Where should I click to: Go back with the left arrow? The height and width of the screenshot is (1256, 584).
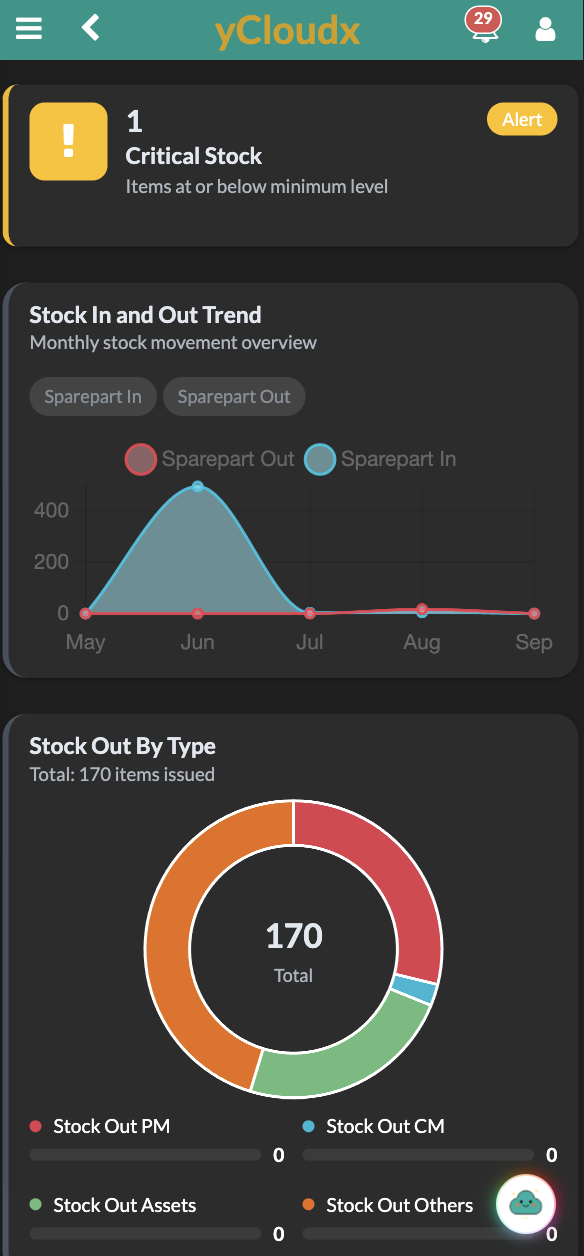(91, 27)
